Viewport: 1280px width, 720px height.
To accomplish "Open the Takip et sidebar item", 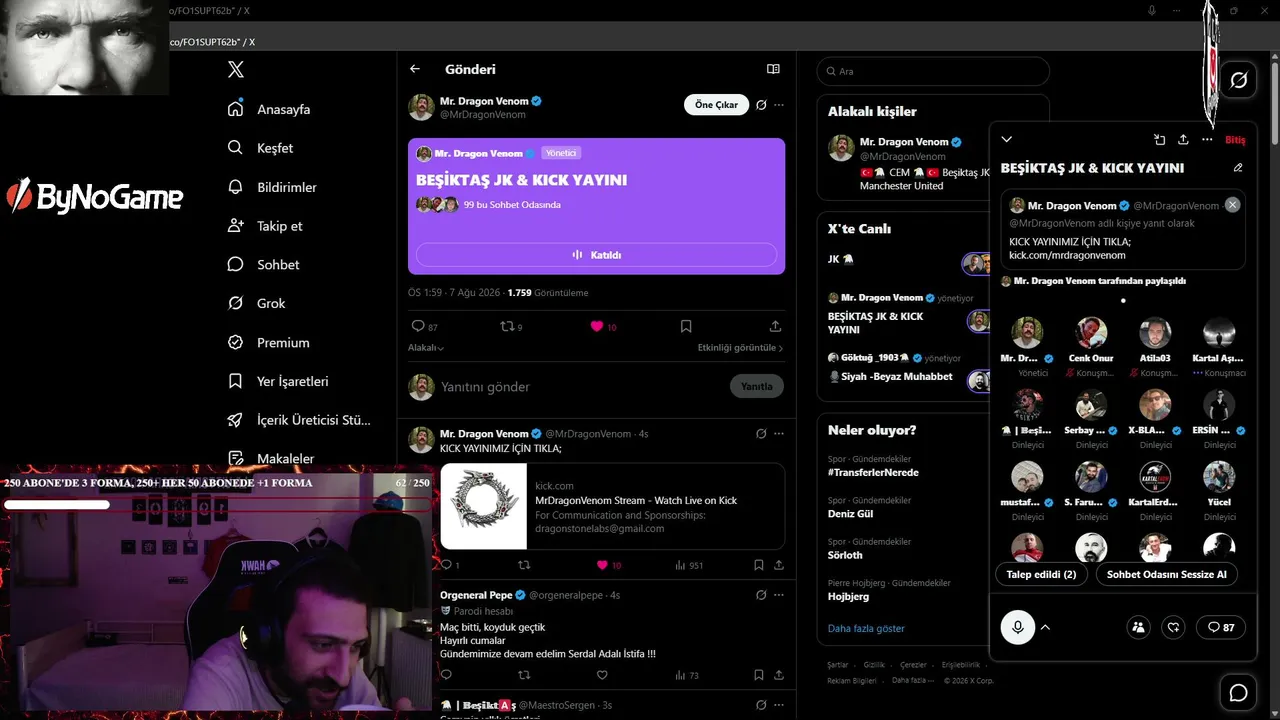I will point(265,226).
